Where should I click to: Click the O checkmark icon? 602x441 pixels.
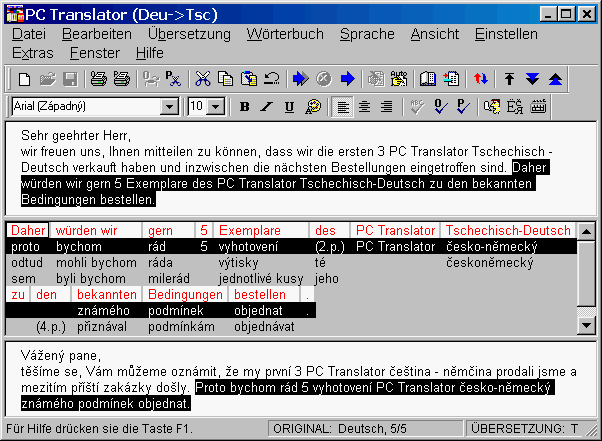point(440,107)
